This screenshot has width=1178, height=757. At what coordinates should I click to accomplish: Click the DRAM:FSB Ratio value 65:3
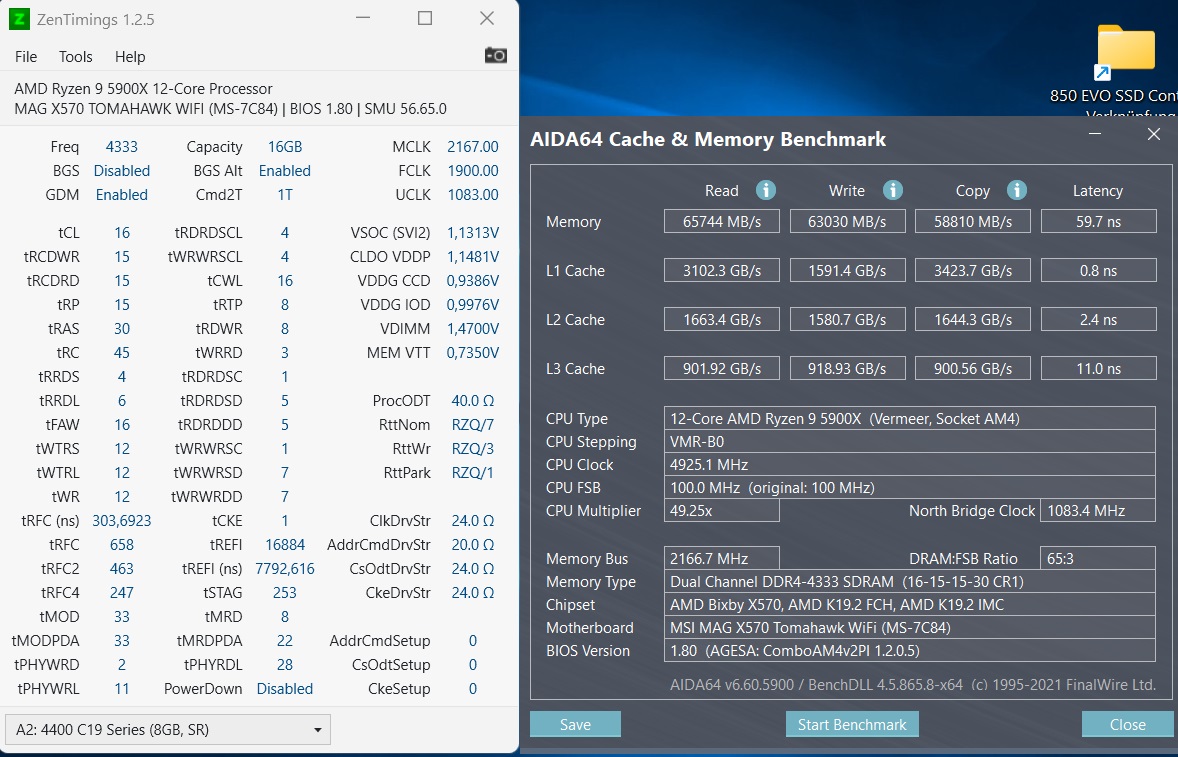coord(1098,558)
